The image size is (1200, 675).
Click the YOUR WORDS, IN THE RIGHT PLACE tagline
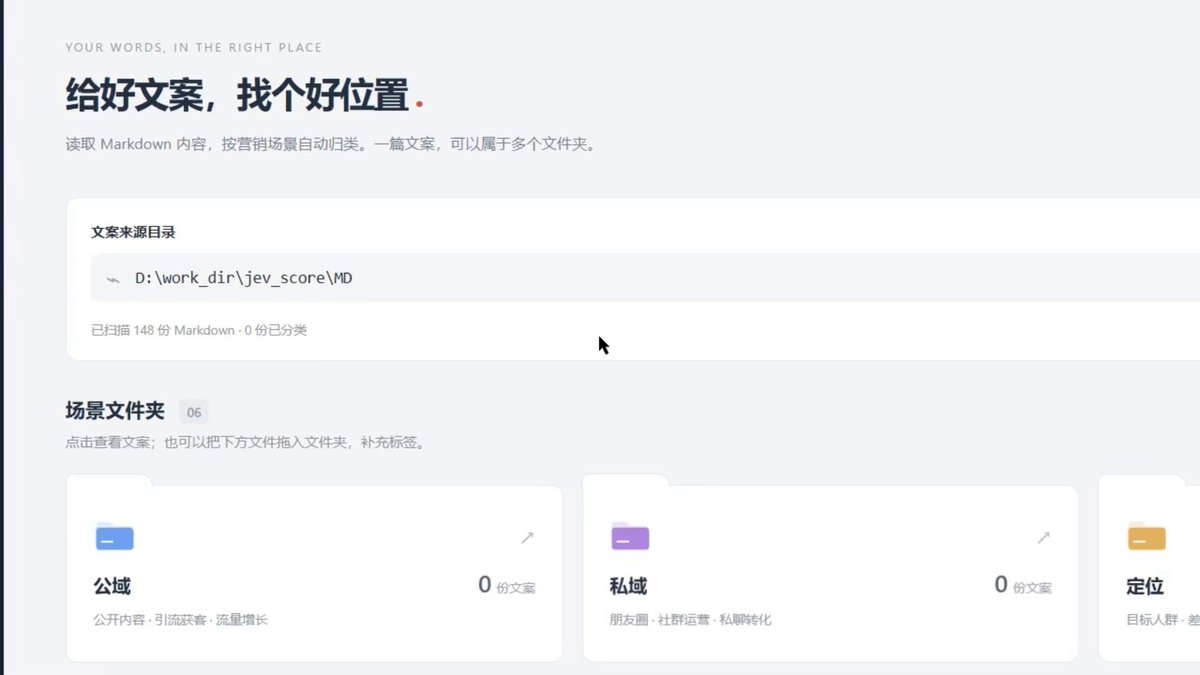tap(194, 47)
